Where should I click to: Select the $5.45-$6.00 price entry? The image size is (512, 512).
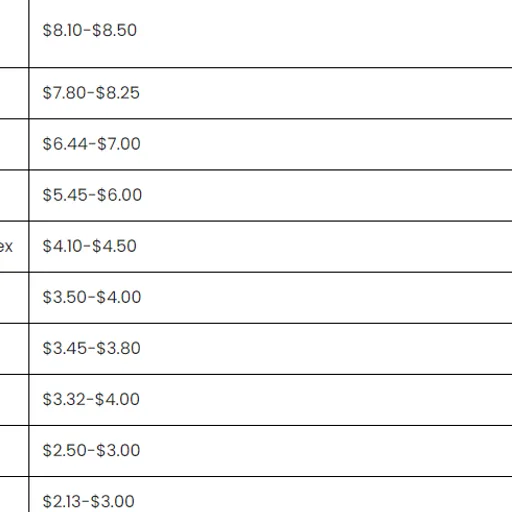click(x=92, y=195)
